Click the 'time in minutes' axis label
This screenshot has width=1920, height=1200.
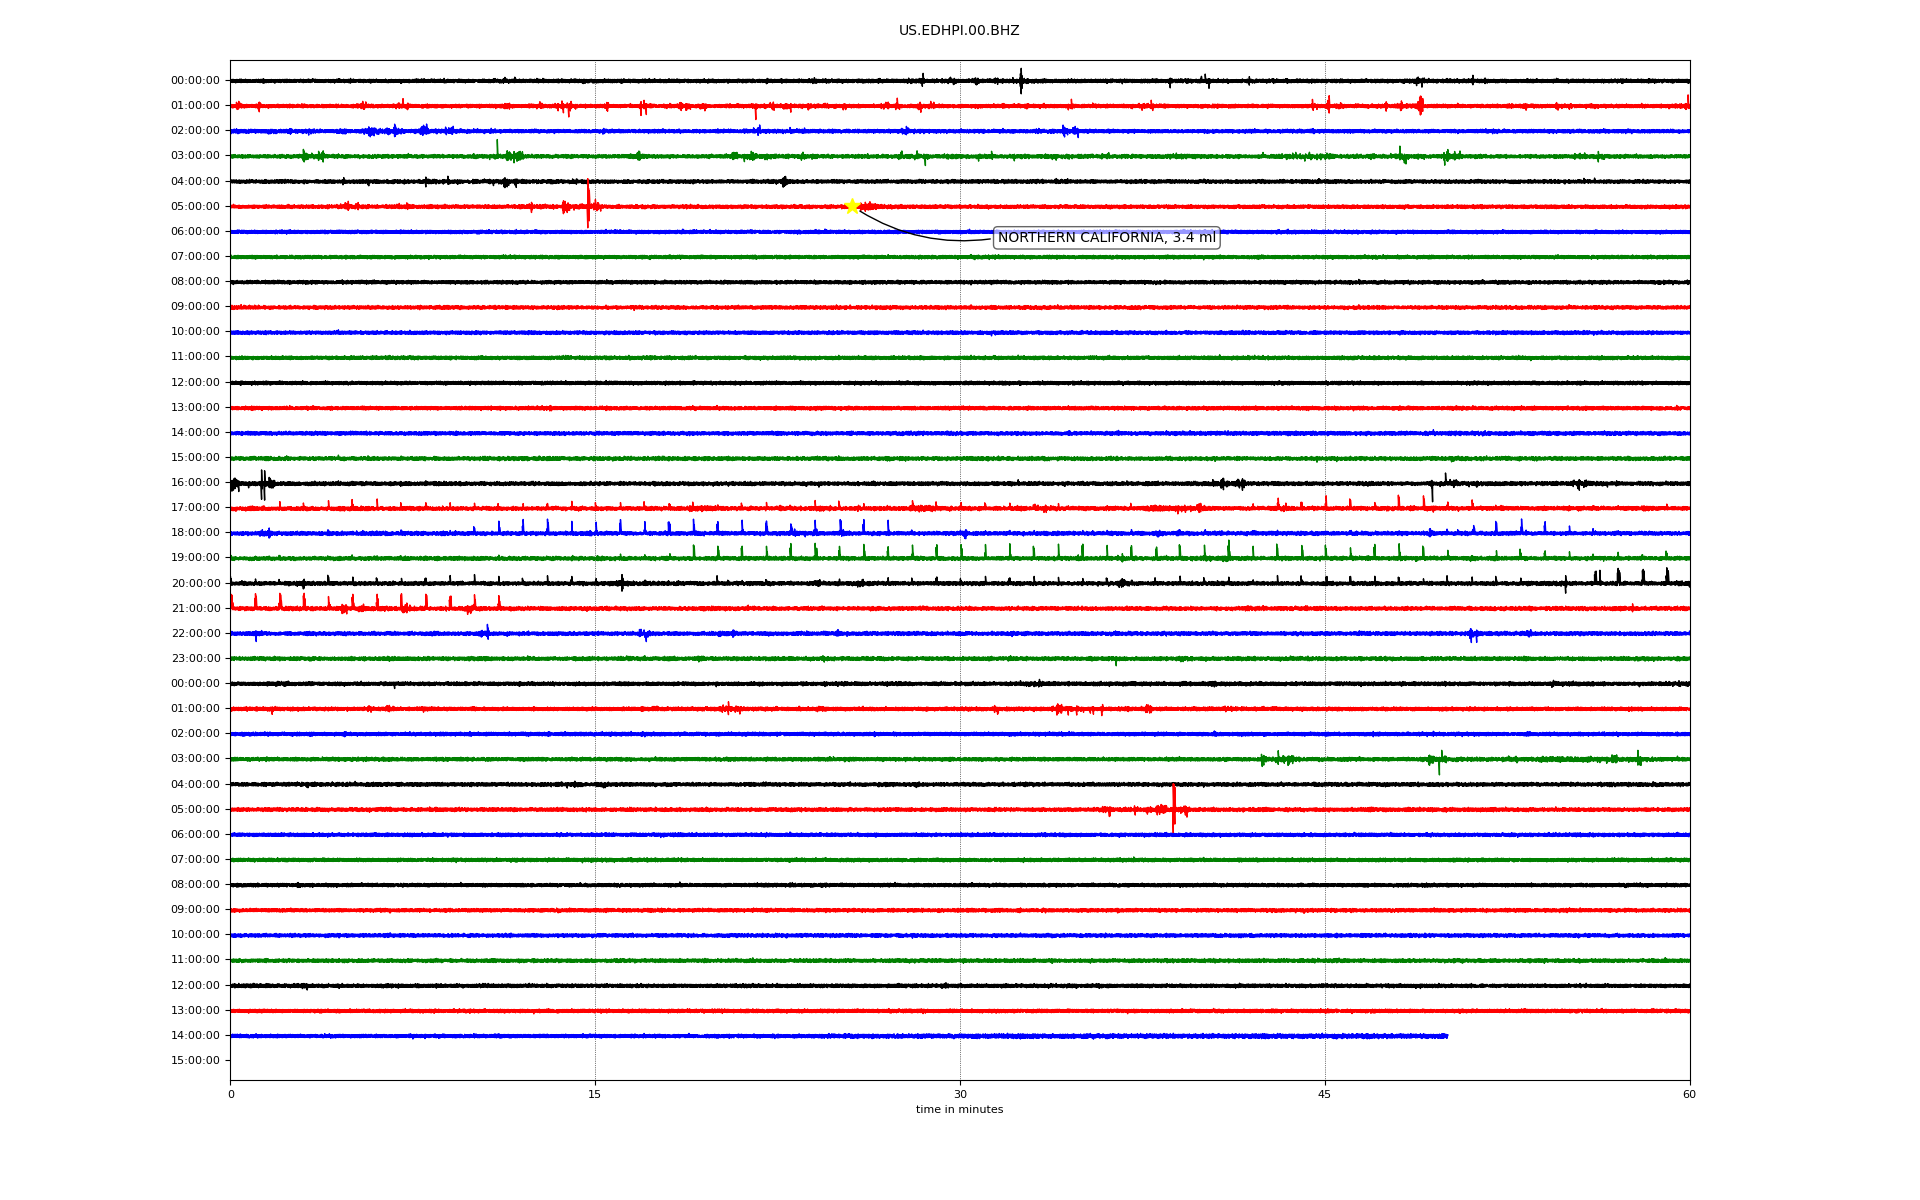[958, 1110]
